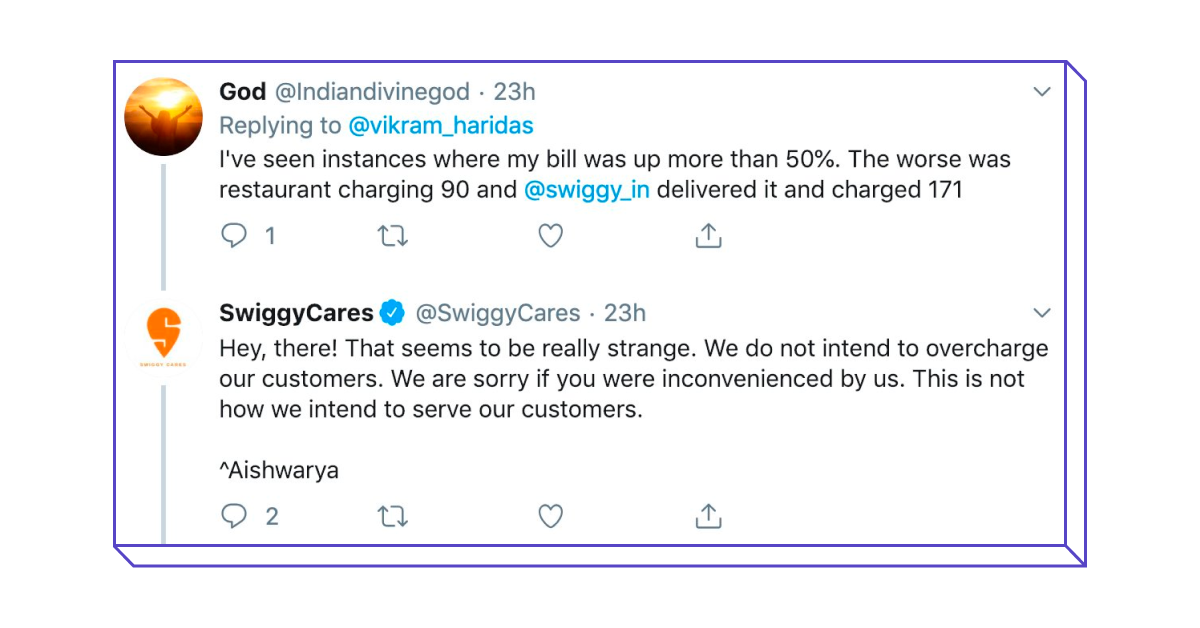The image size is (1200, 628).
Task: Click the SwiggyCares profile avatar
Action: coord(163,338)
